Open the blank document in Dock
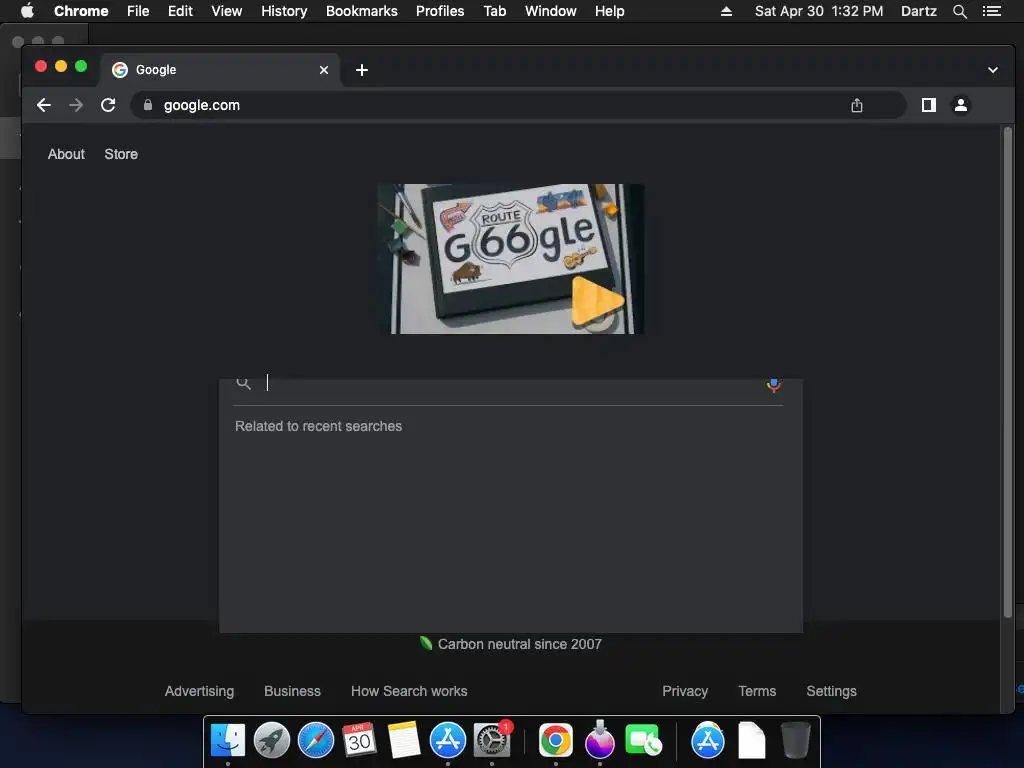The image size is (1024, 768). point(752,741)
